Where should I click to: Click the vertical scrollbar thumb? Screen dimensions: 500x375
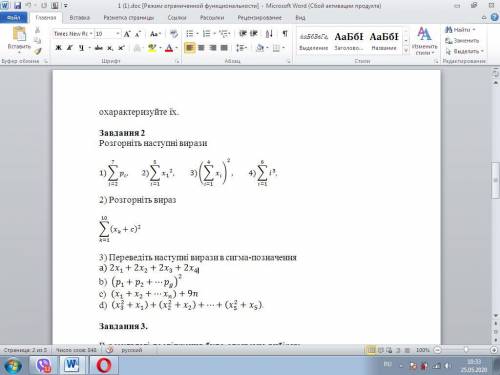(496, 180)
